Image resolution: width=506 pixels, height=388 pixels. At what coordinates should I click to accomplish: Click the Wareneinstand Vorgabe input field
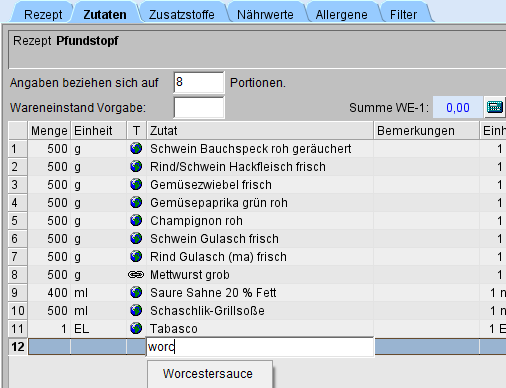[x=199, y=107]
